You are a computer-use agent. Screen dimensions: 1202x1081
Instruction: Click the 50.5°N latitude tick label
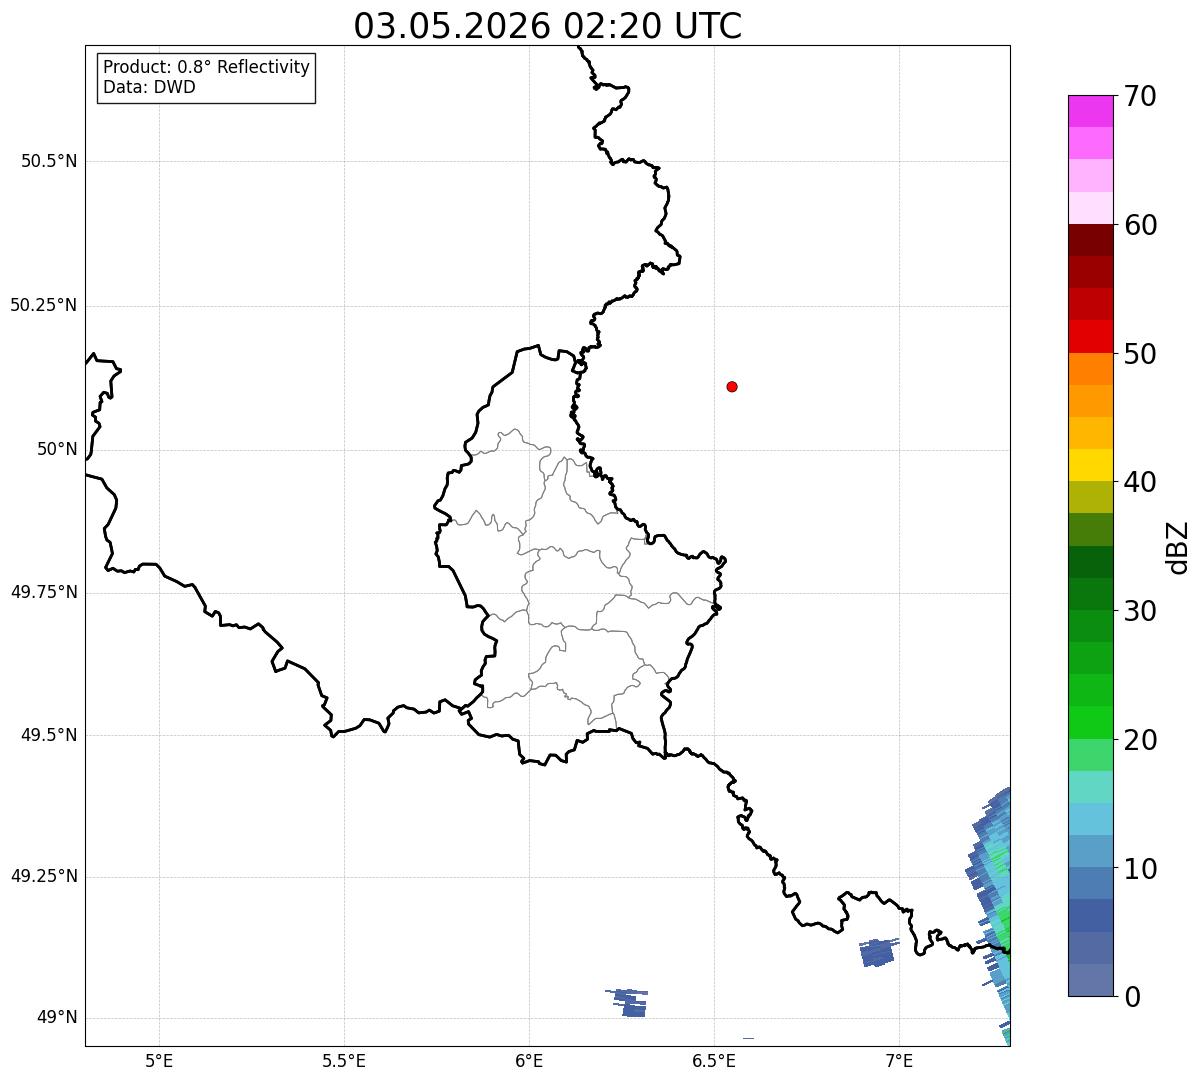point(49,161)
